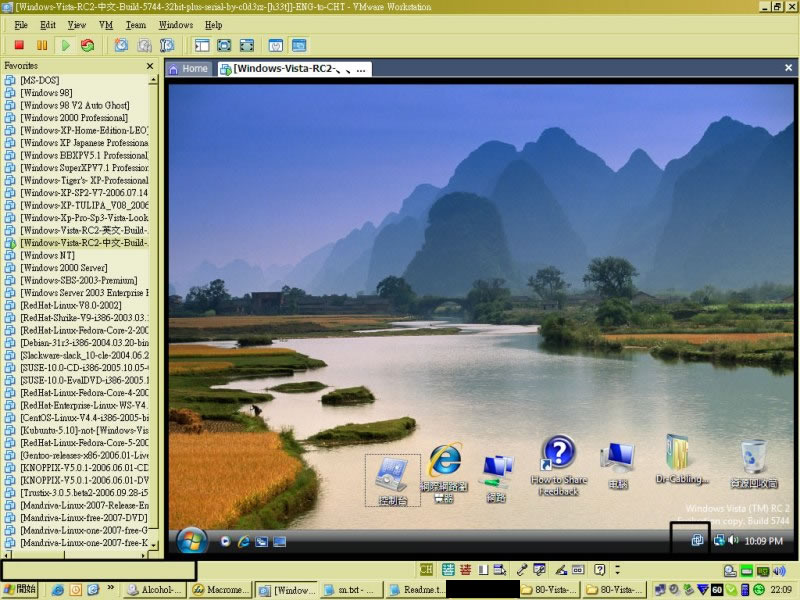Click the host 開始 Start button
800x600 pixels.
pos(20,590)
